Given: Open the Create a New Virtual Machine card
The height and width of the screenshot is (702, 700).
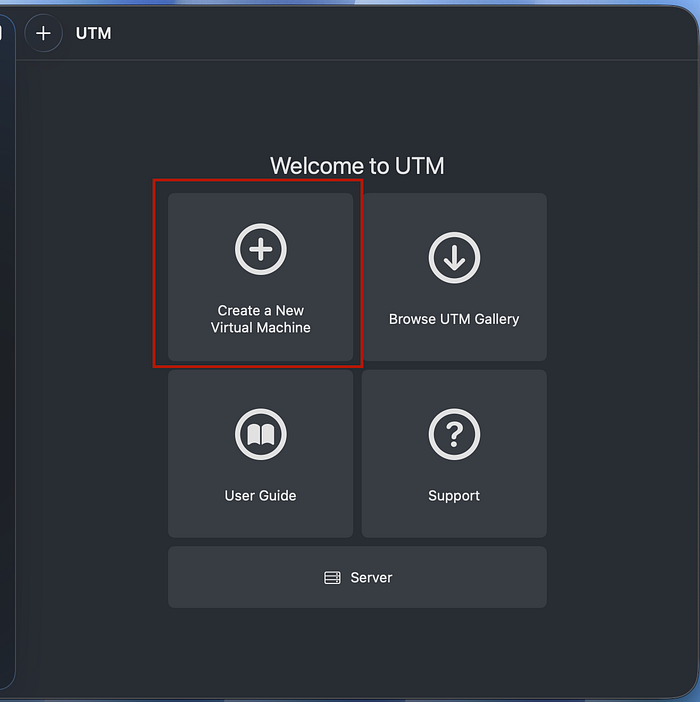Looking at the screenshot, I should click(x=260, y=277).
